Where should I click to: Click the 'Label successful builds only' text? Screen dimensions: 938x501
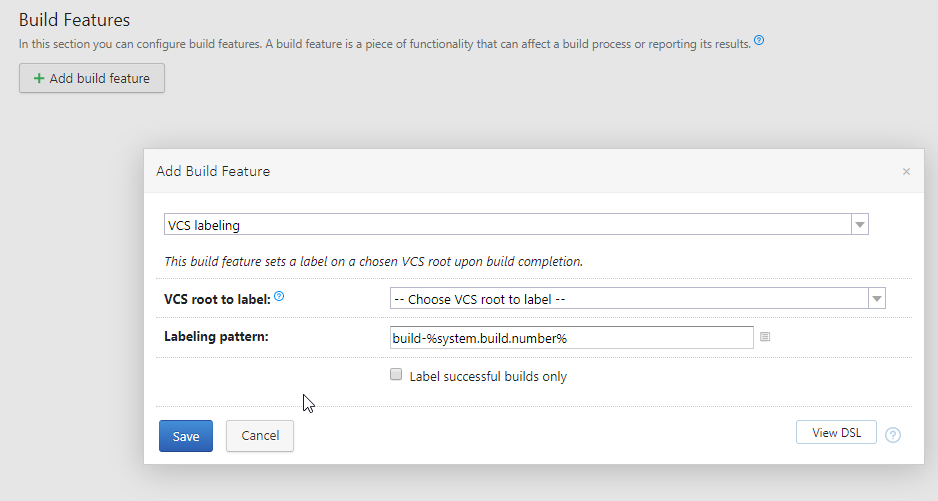coord(488,377)
